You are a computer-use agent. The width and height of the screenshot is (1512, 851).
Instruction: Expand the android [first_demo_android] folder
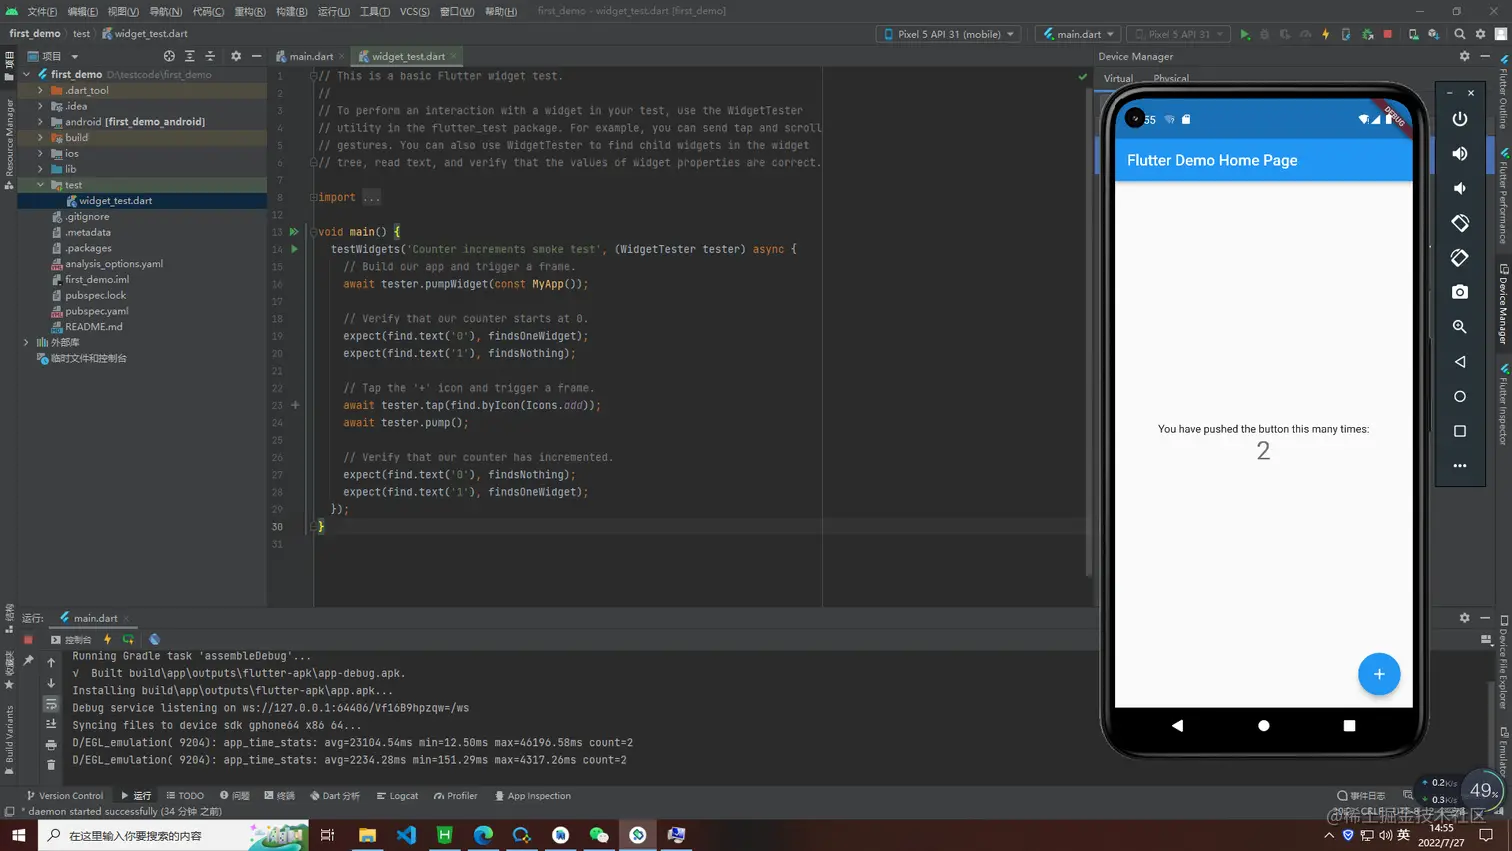click(x=40, y=122)
